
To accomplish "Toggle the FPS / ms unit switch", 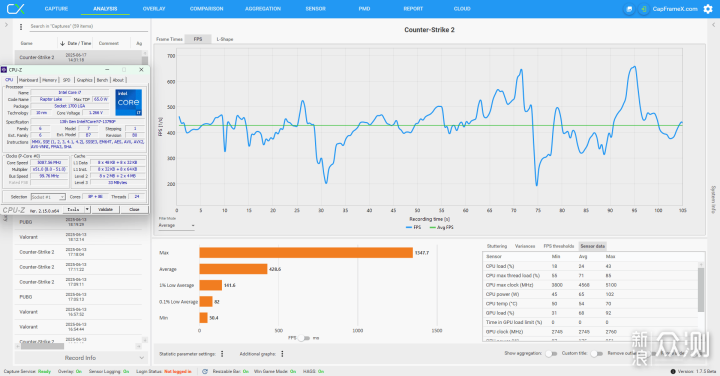I will coord(304,338).
